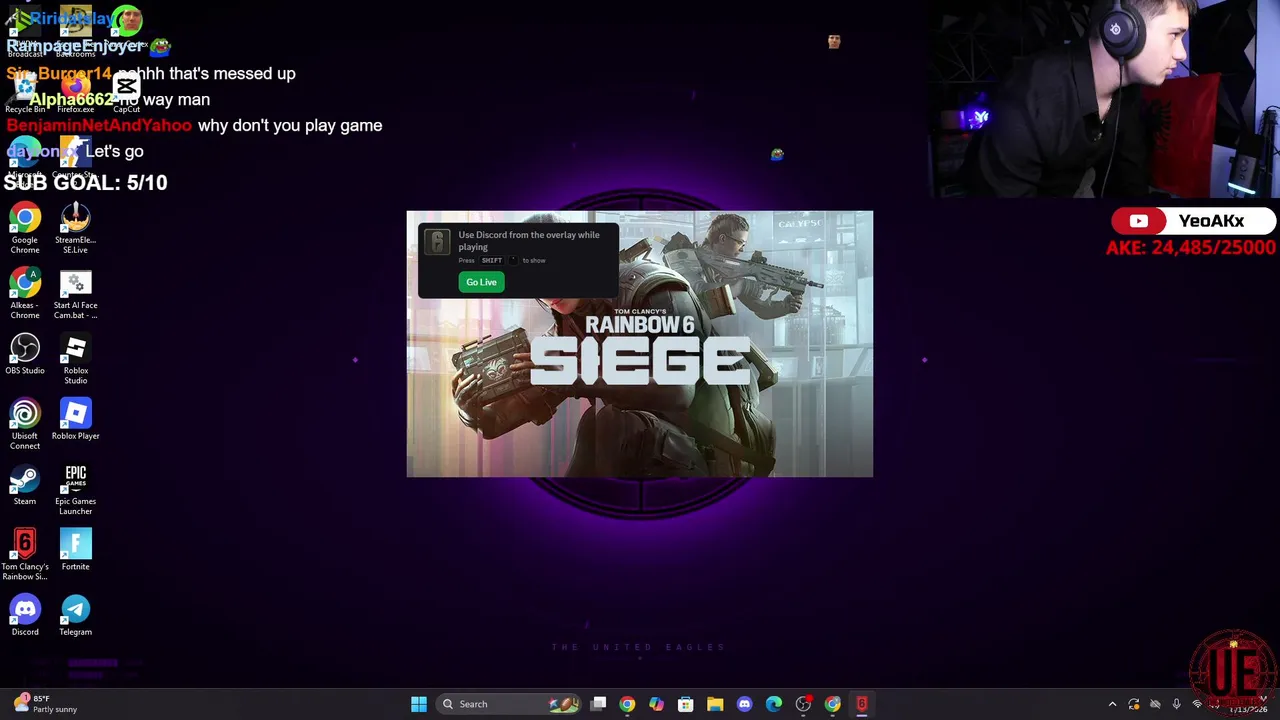Viewport: 1280px width, 720px height.
Task: Select the Start AI Face Cam.bat file
Action: point(75,294)
